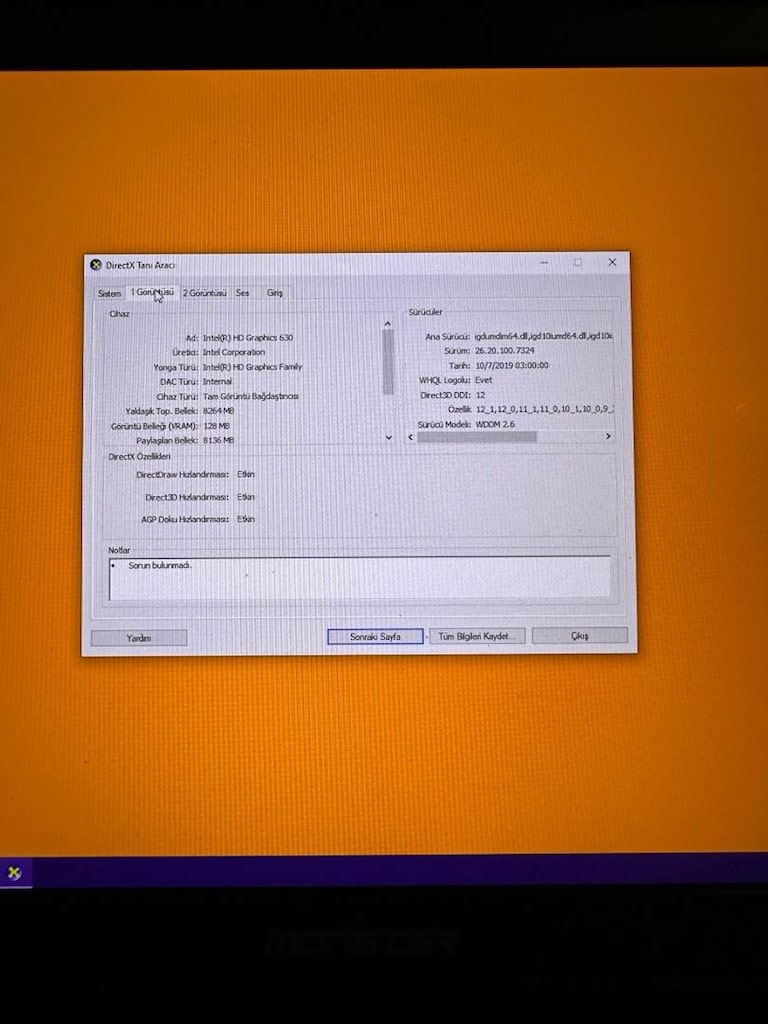Viewport: 768px width, 1024px height.
Task: Click the Sürücüler horizontal scrollbar thumb
Action: 477,436
